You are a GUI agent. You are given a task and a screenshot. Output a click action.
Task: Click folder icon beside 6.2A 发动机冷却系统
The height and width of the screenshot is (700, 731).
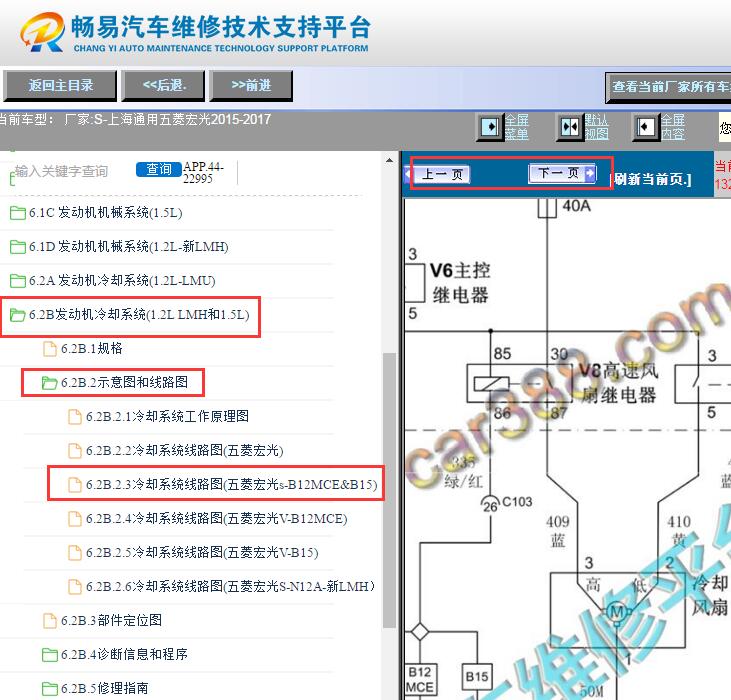point(18,281)
